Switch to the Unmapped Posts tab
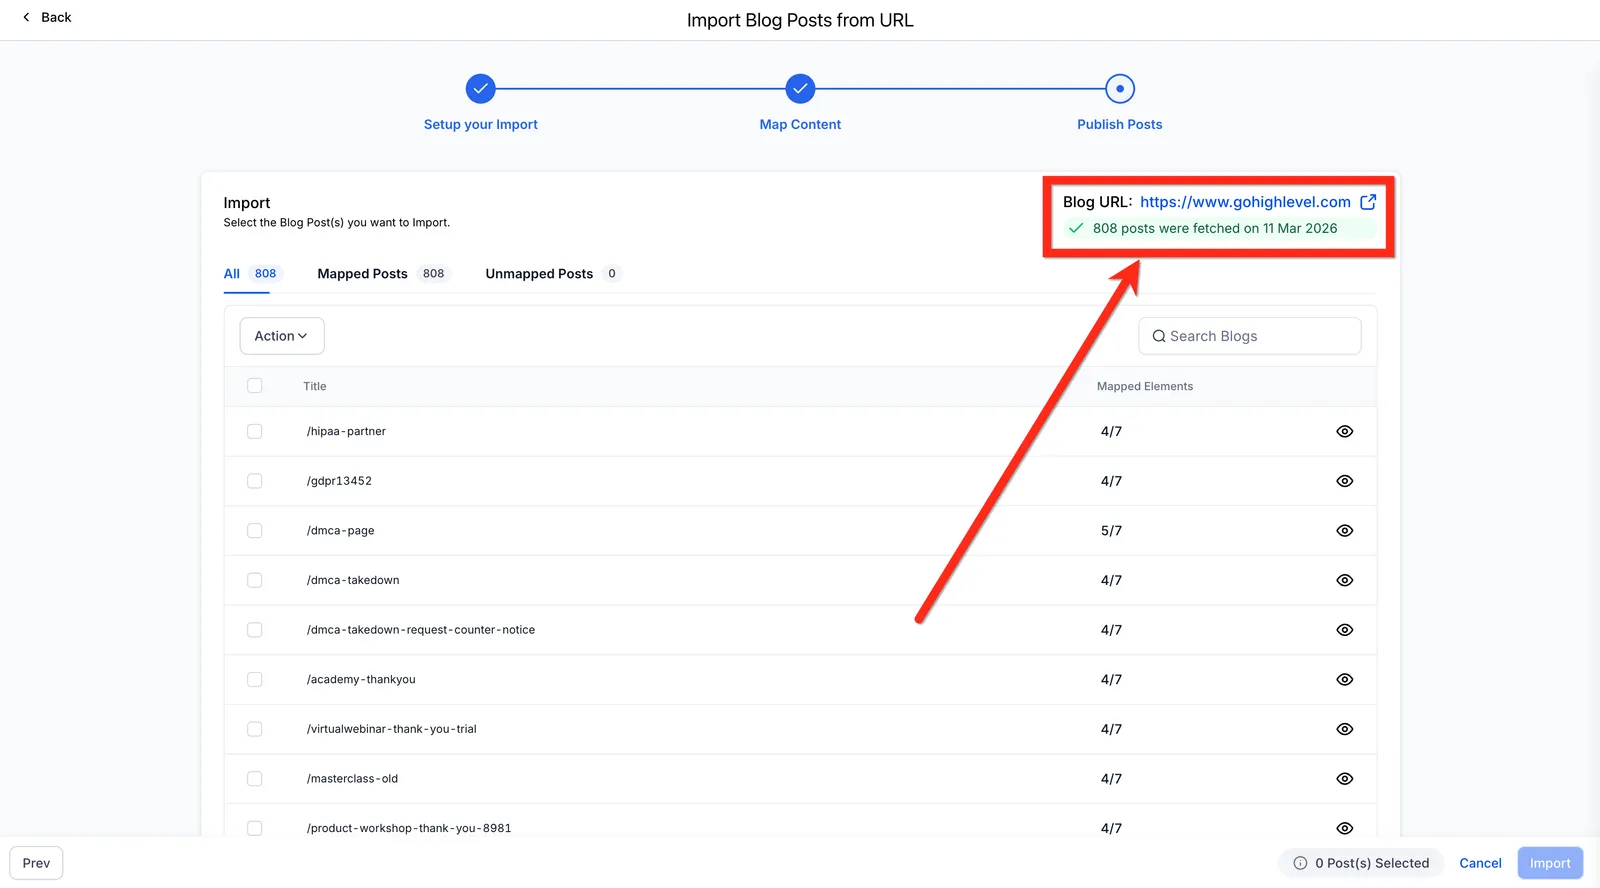Viewport: 1600px width, 888px height. point(553,273)
